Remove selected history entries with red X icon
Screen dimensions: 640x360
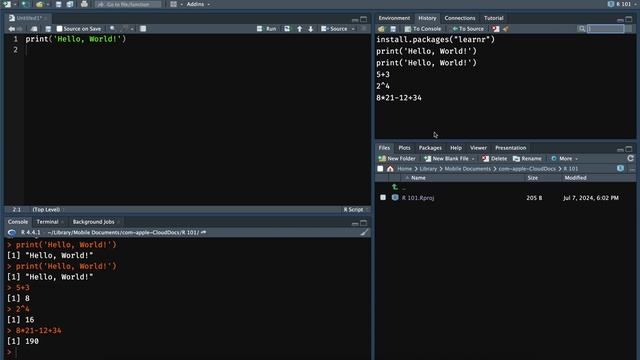pyautogui.click(x=496, y=29)
